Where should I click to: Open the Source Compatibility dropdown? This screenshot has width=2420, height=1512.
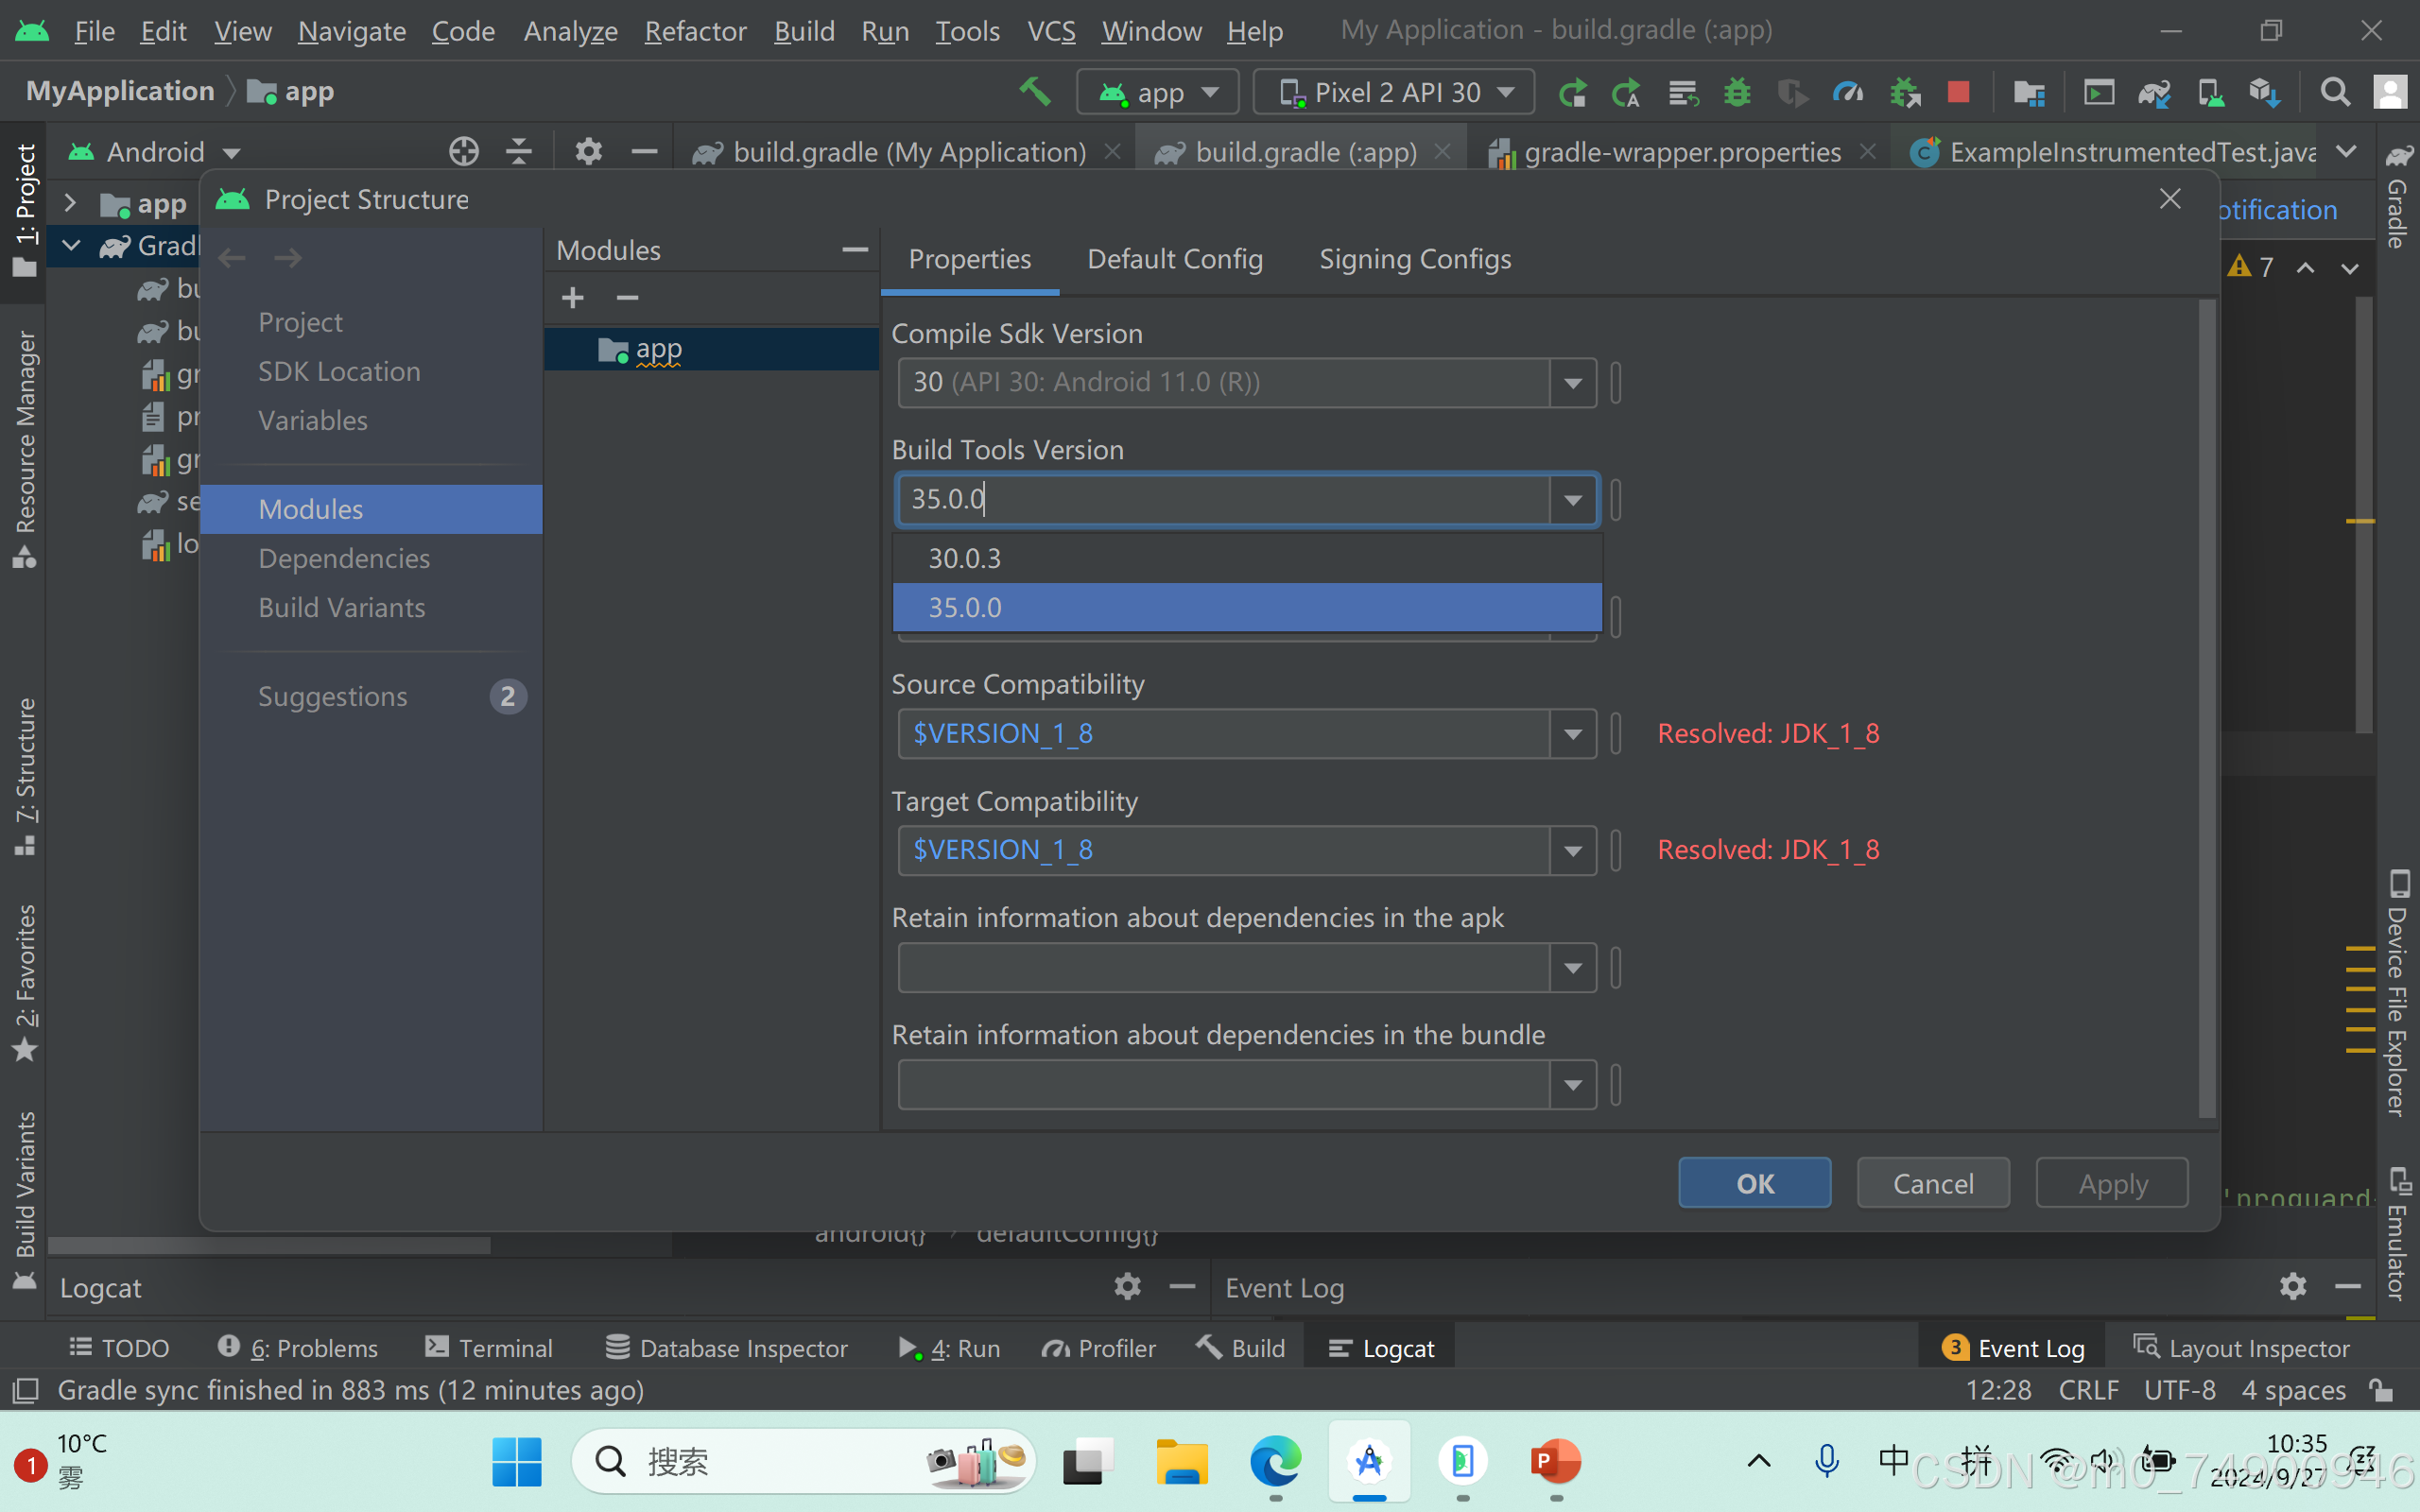pos(1572,733)
